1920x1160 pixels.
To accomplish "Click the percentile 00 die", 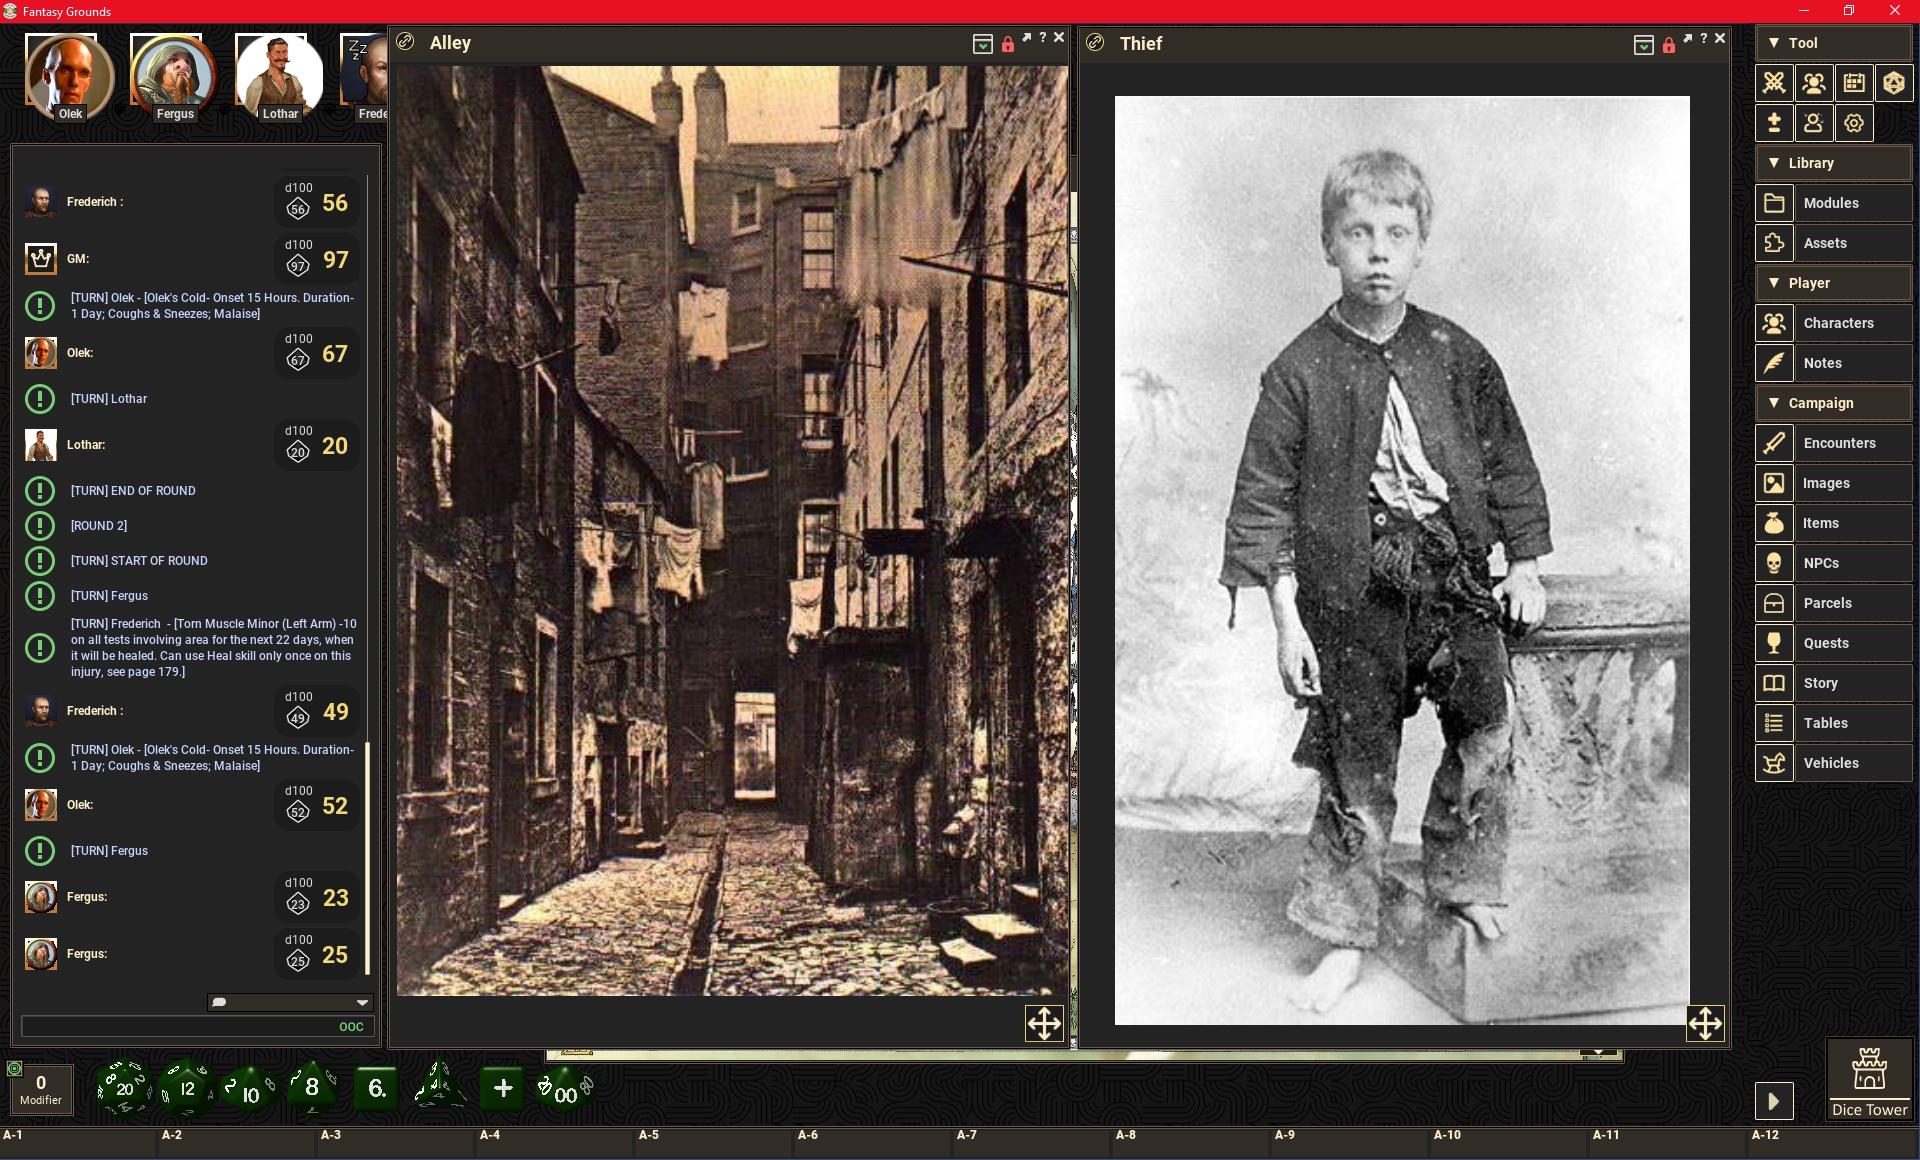I will (565, 1091).
